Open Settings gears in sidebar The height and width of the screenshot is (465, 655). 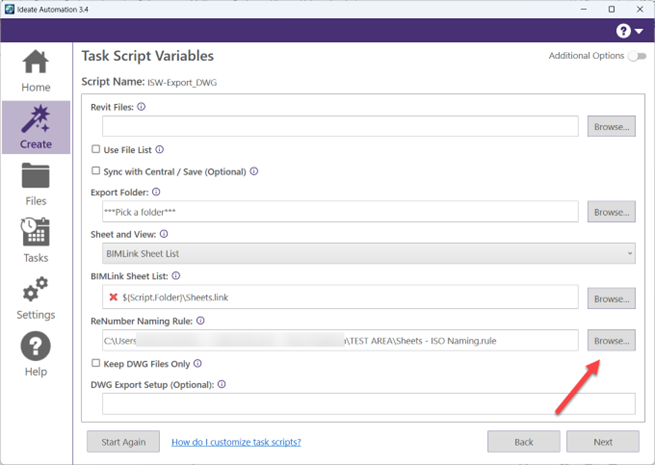(35, 298)
